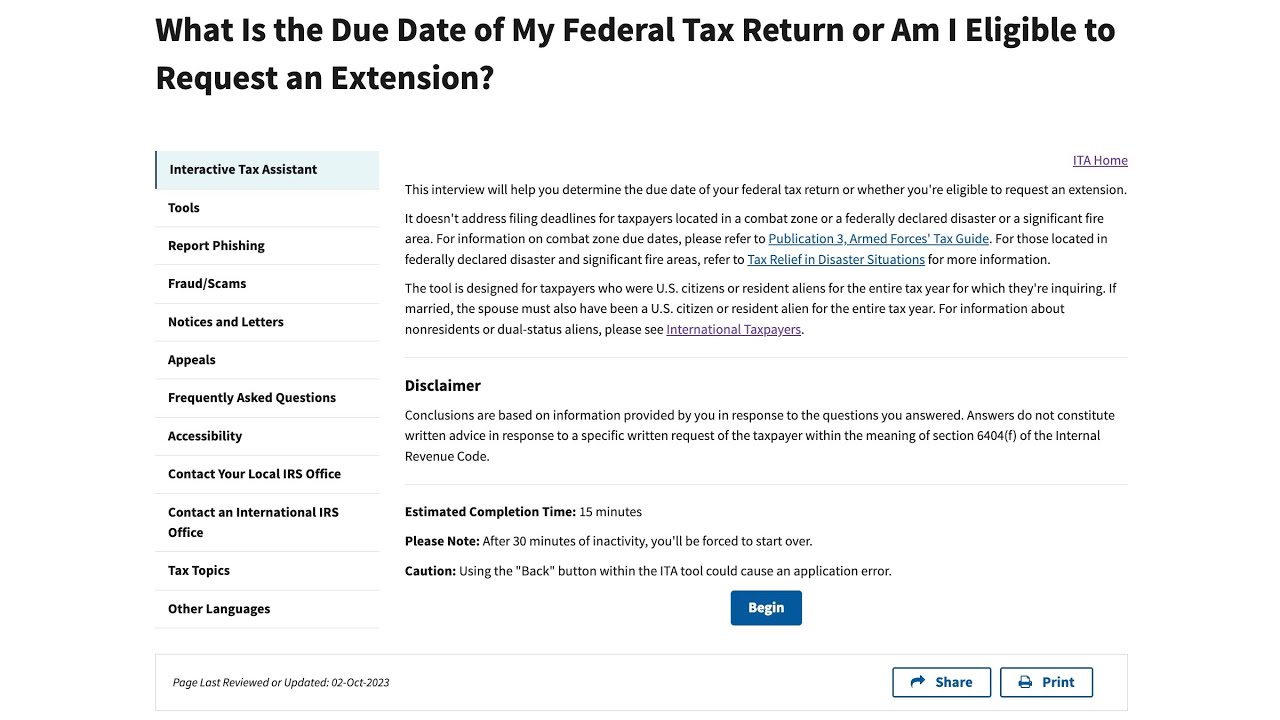This screenshot has width=1280, height=720.
Task: Open Publication 3, Armed Forces' Tax Guide link
Action: pyautogui.click(x=879, y=239)
